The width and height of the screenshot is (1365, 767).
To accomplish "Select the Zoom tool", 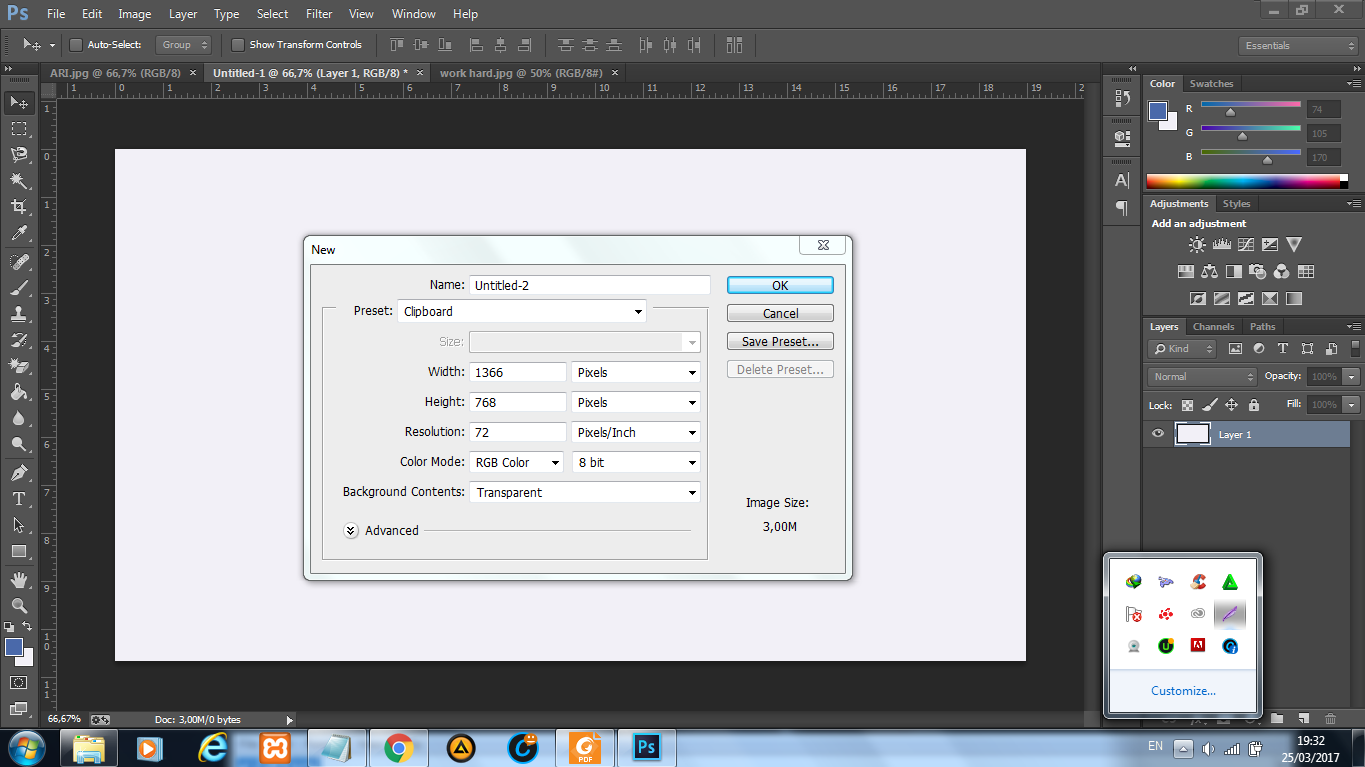I will point(18,606).
